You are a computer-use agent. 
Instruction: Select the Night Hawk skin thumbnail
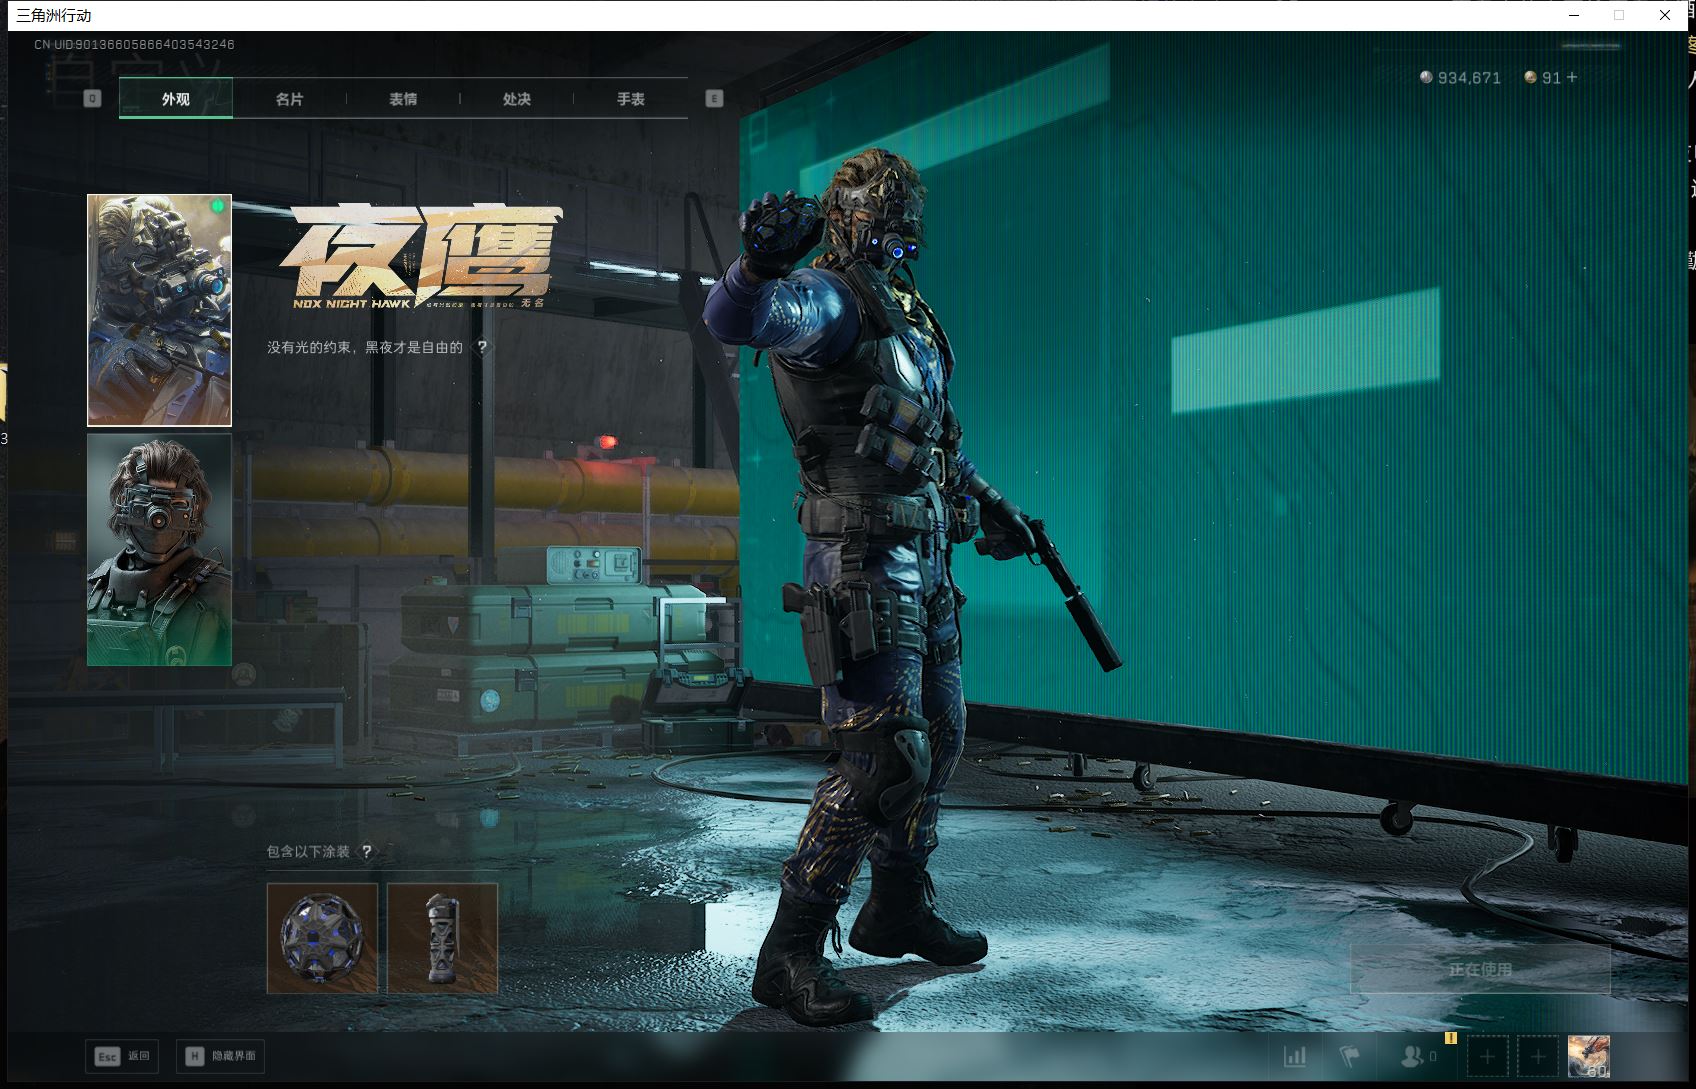[159, 310]
